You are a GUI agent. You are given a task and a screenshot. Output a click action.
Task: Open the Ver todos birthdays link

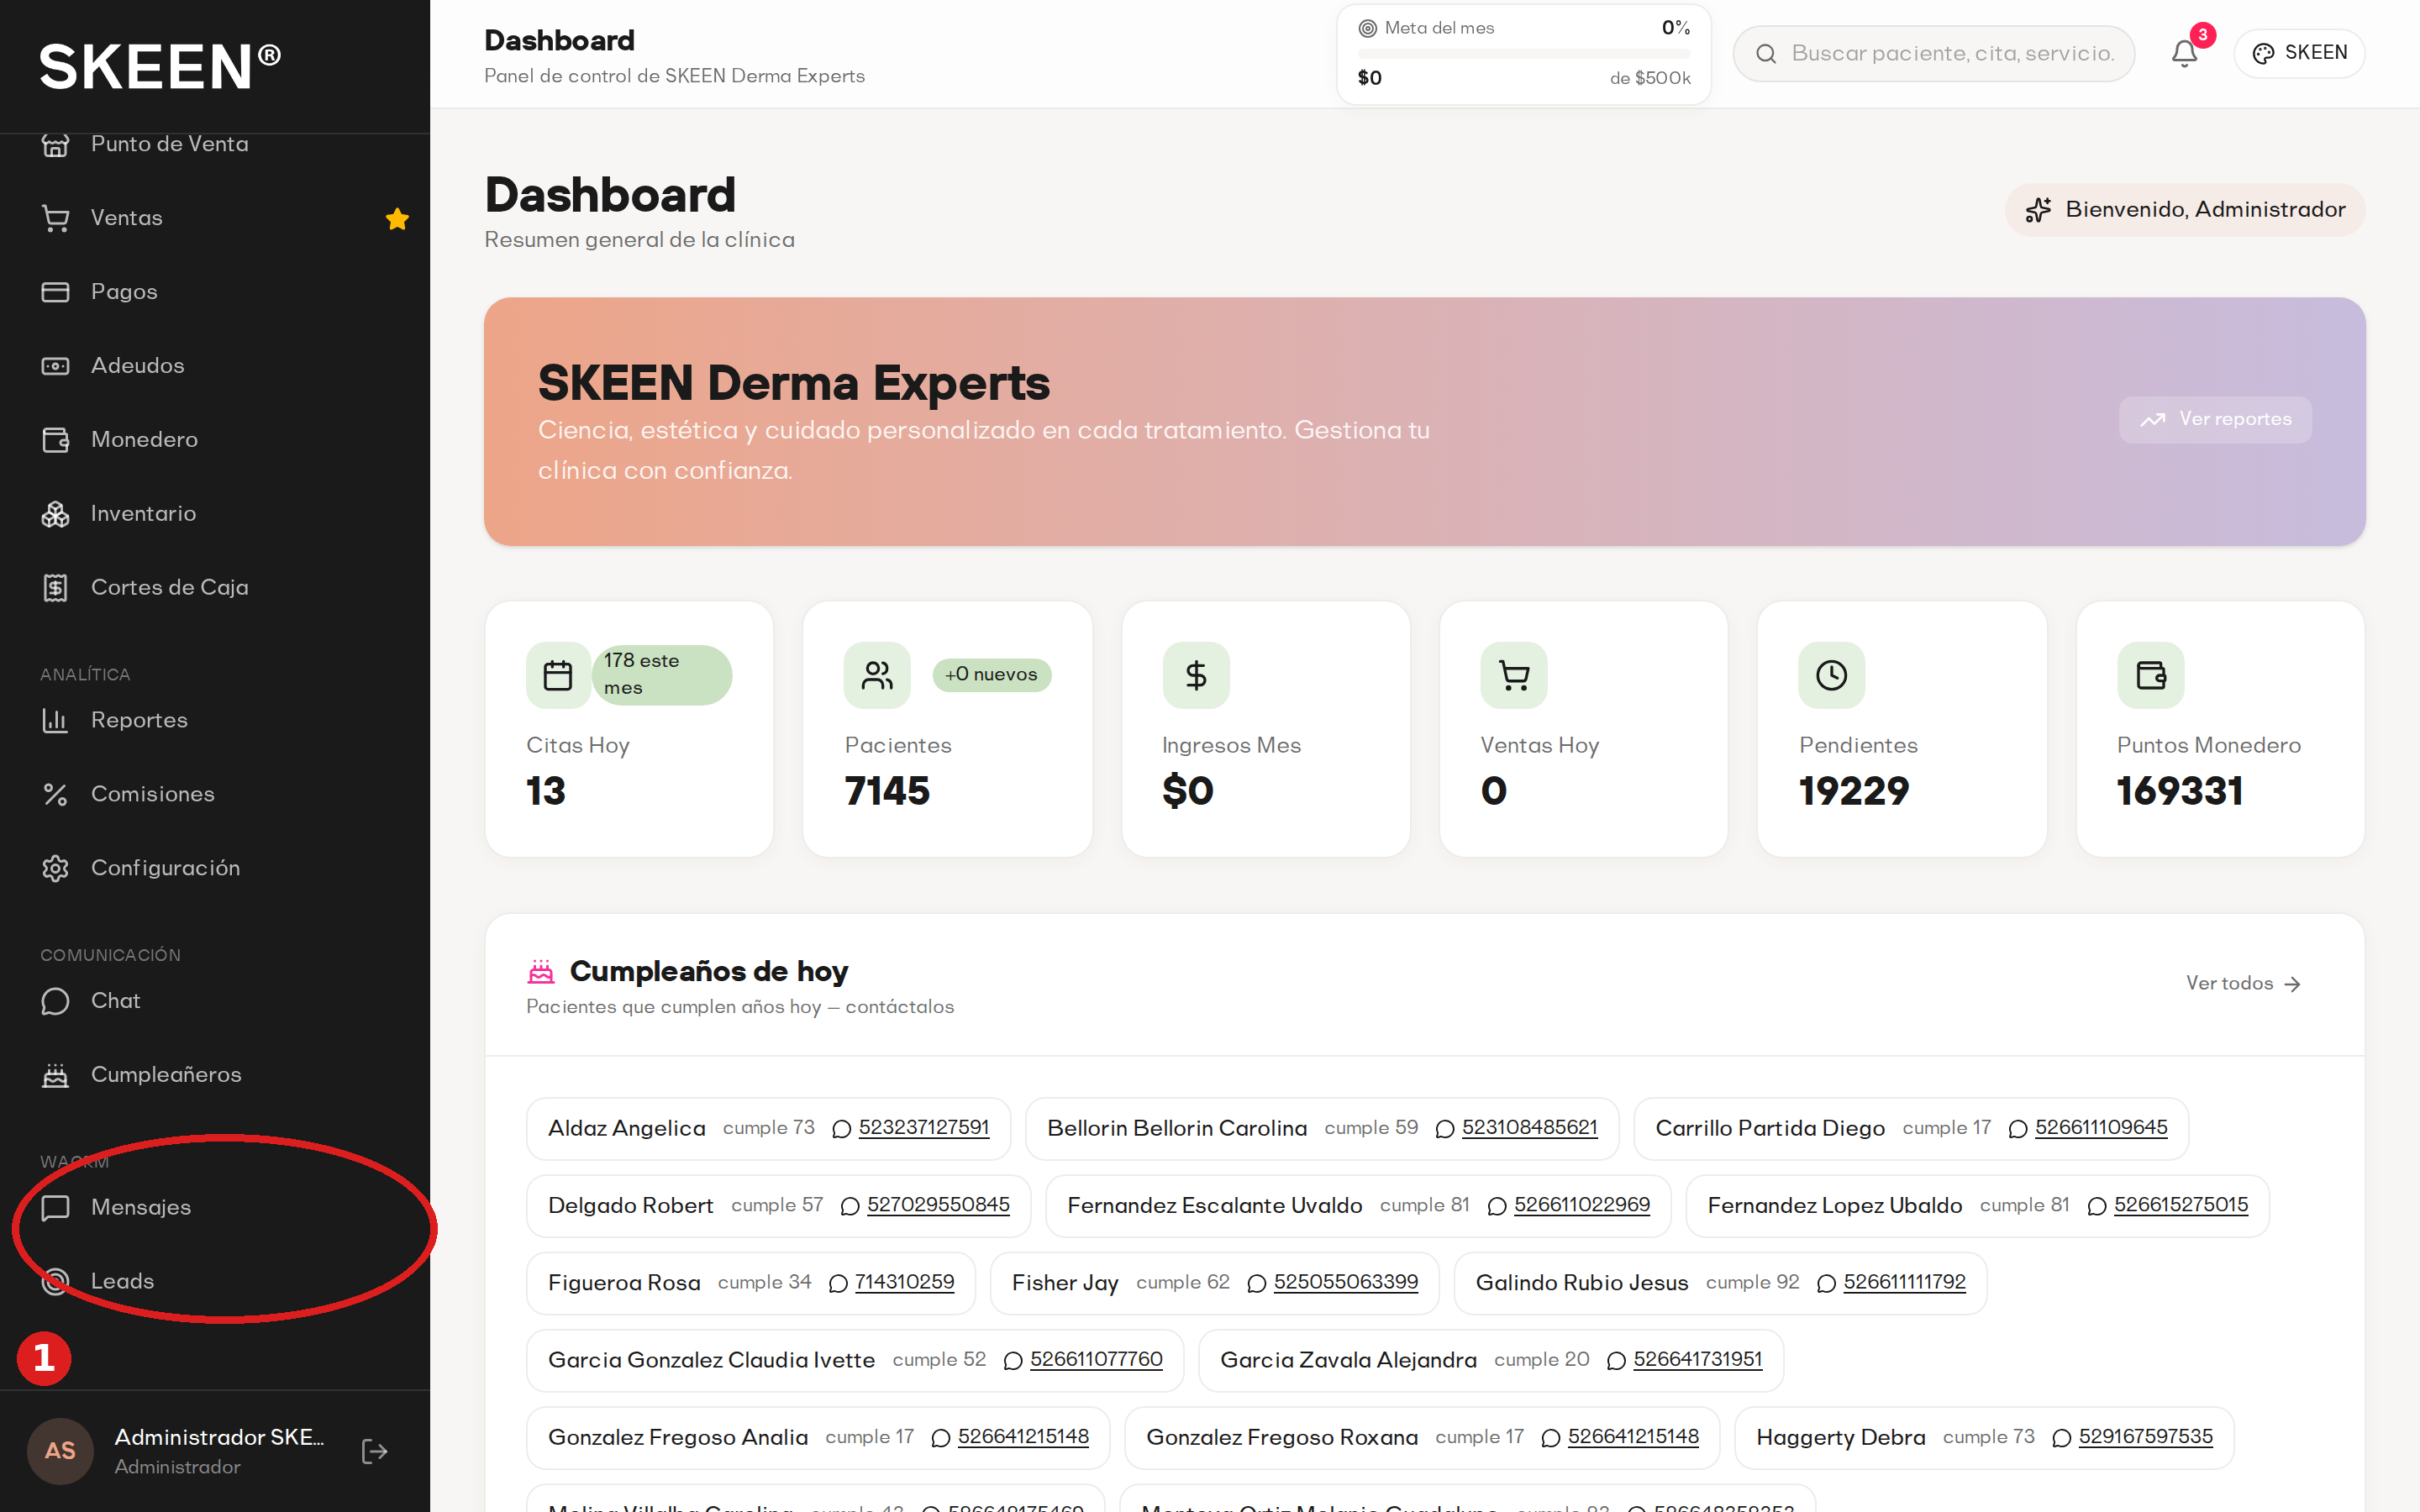point(2243,983)
